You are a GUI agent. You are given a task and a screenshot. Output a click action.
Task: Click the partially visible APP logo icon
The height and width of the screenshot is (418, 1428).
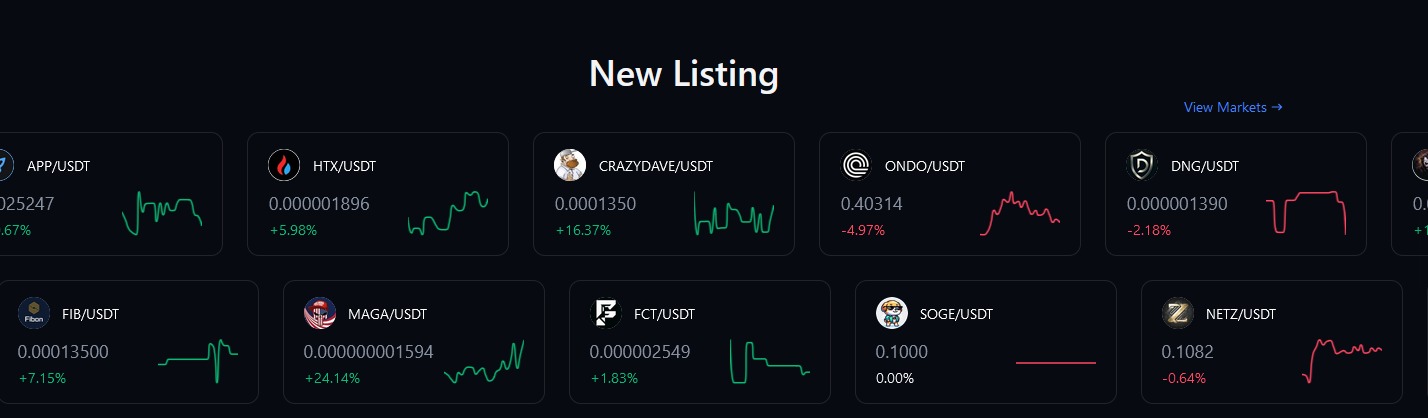[x=6, y=165]
